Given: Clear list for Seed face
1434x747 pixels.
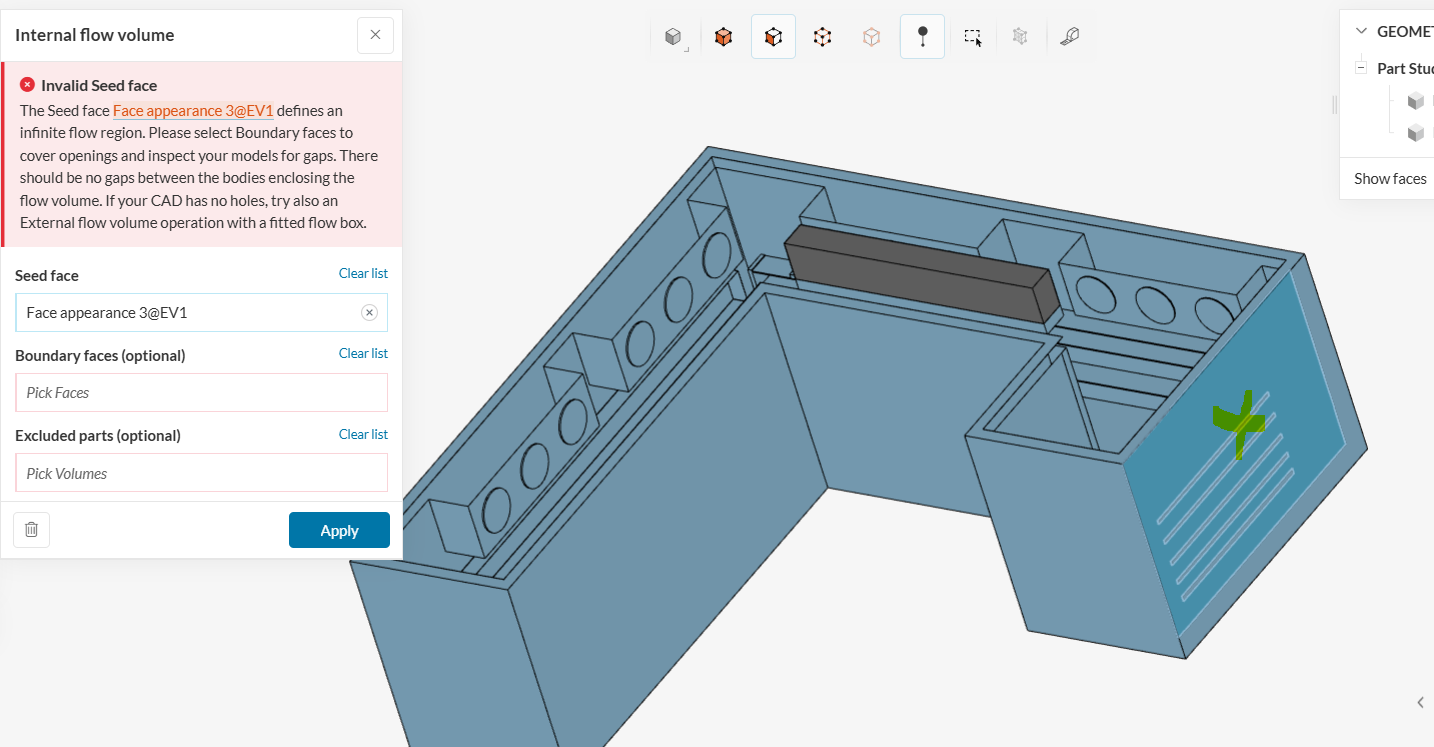Looking at the screenshot, I should (x=363, y=274).
